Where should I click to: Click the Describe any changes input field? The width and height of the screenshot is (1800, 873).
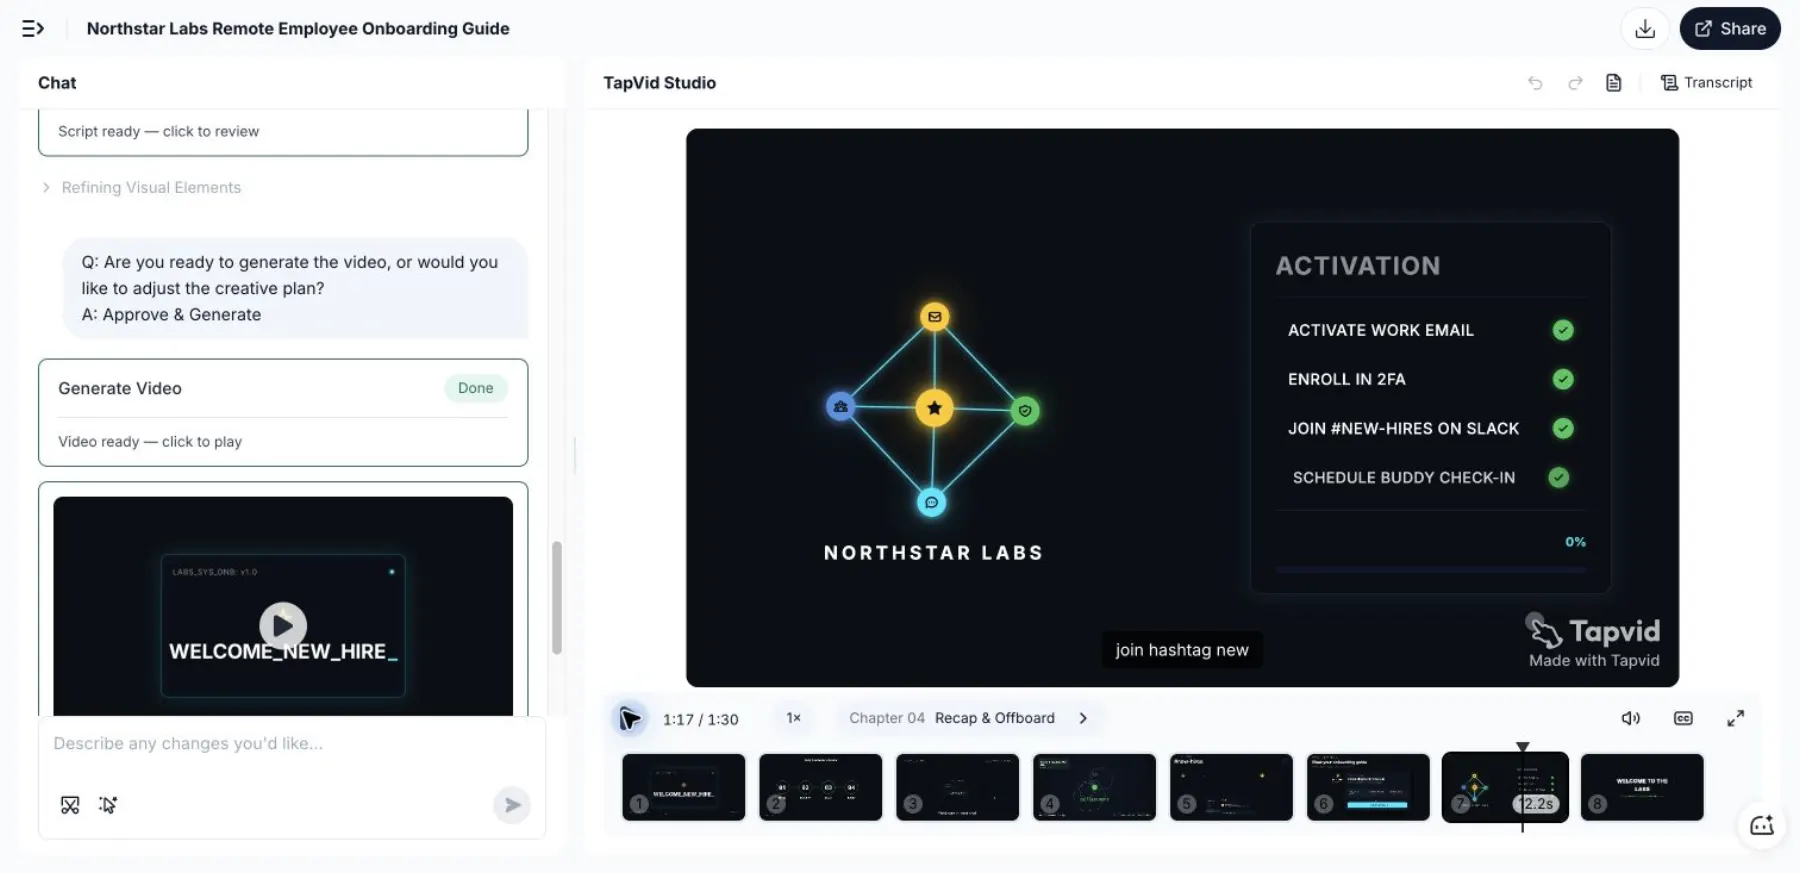[292, 743]
